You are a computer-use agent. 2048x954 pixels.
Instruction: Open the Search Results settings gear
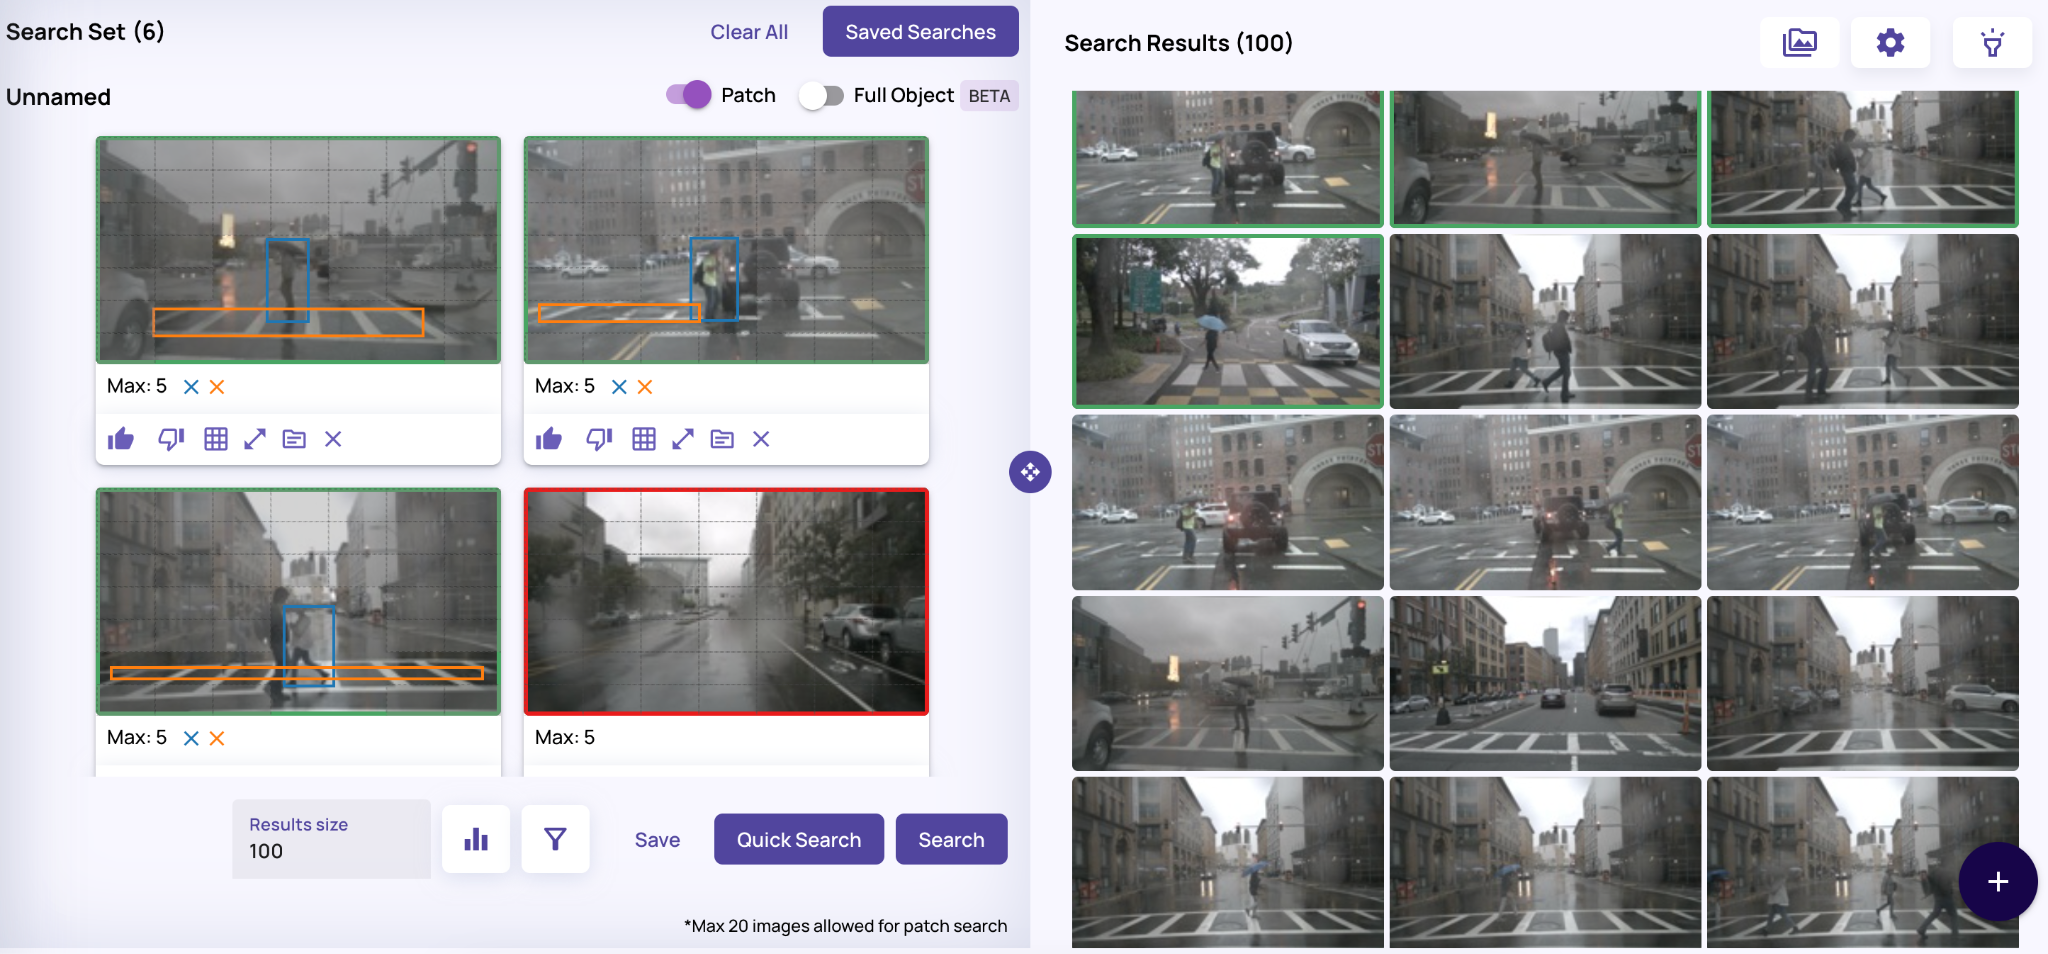[1890, 42]
